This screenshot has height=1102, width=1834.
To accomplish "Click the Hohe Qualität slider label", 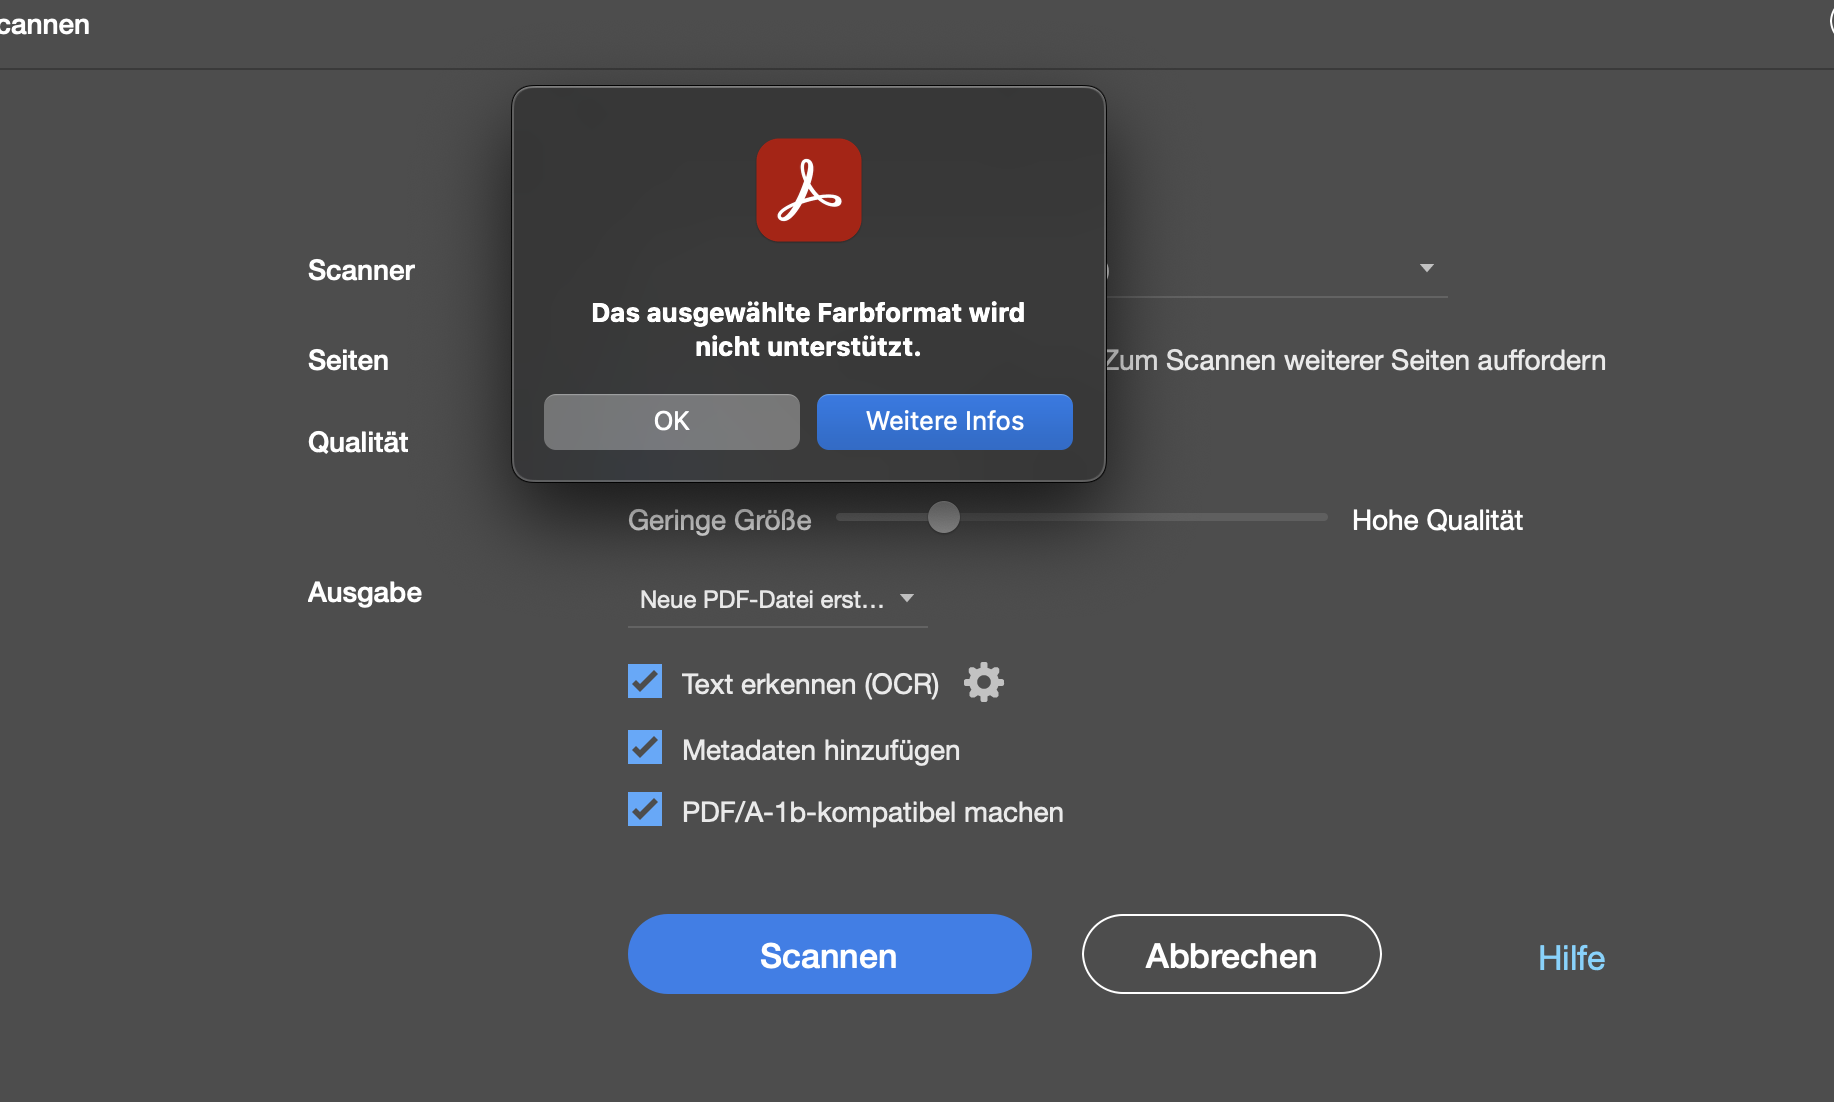I will click(1437, 520).
